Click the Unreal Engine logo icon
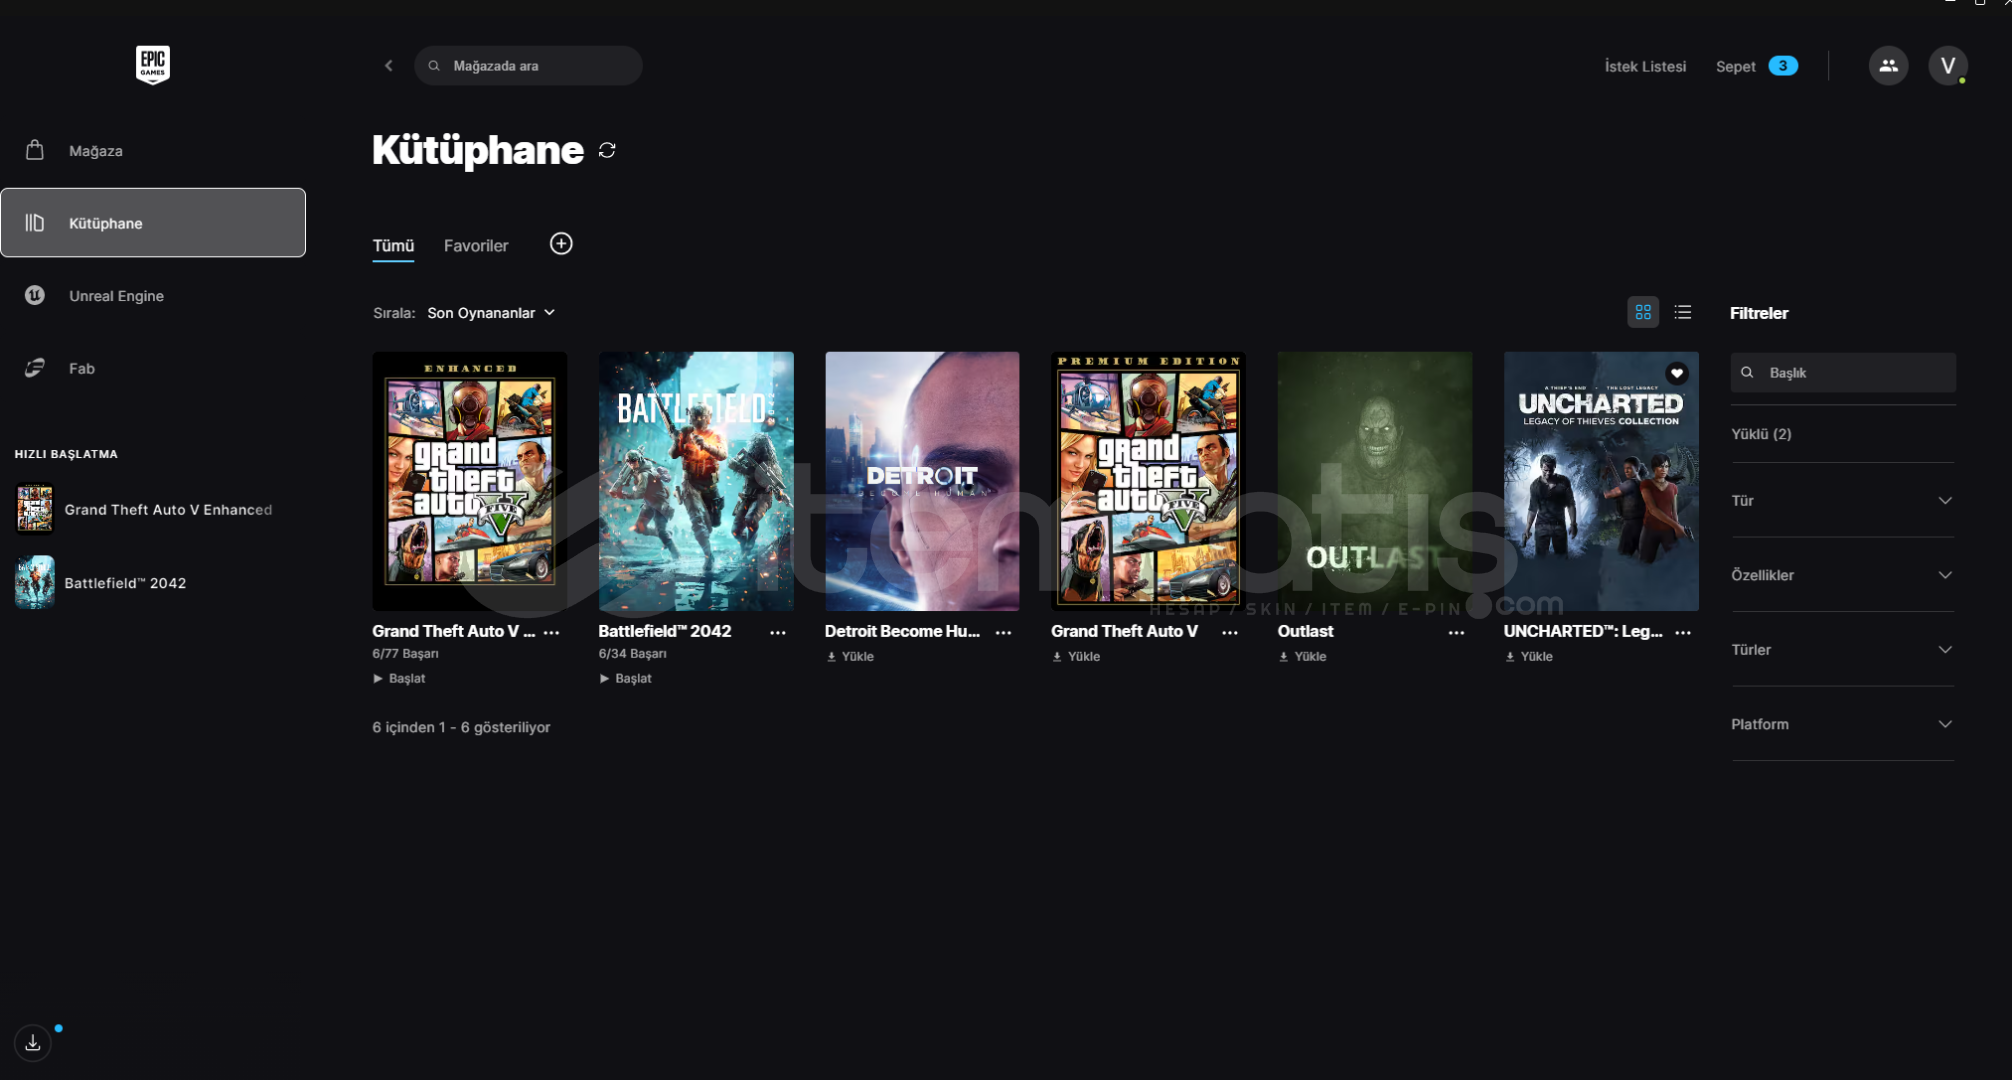This screenshot has width=2012, height=1080. coord(35,295)
